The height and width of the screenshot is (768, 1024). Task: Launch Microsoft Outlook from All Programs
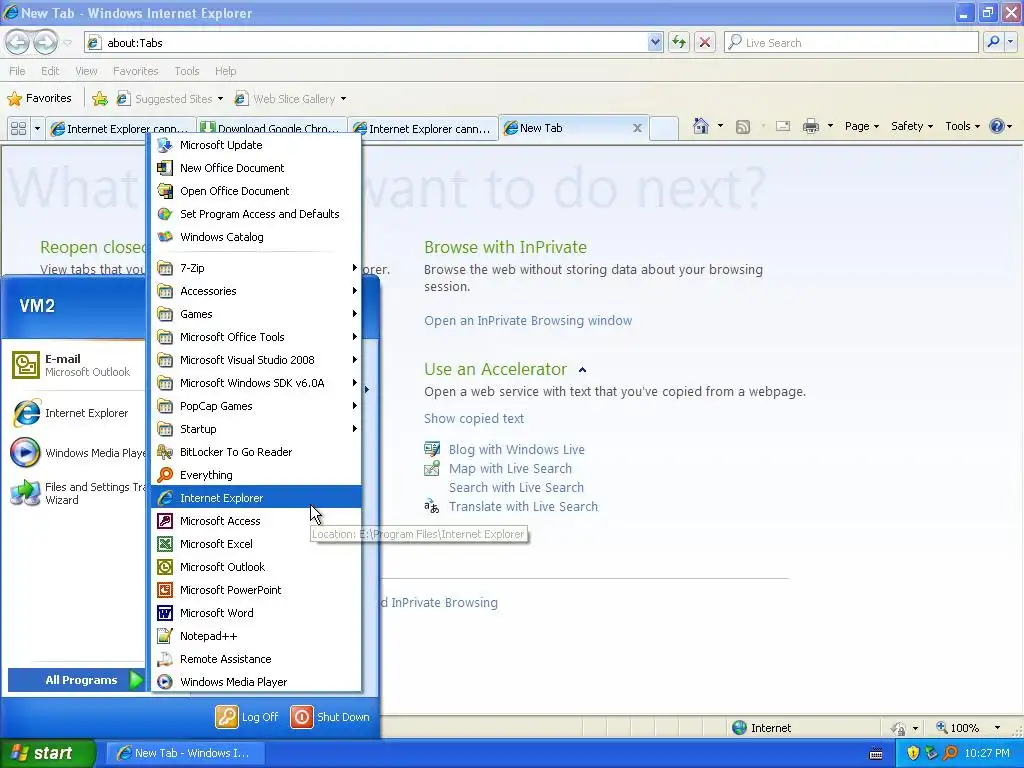(256, 567)
